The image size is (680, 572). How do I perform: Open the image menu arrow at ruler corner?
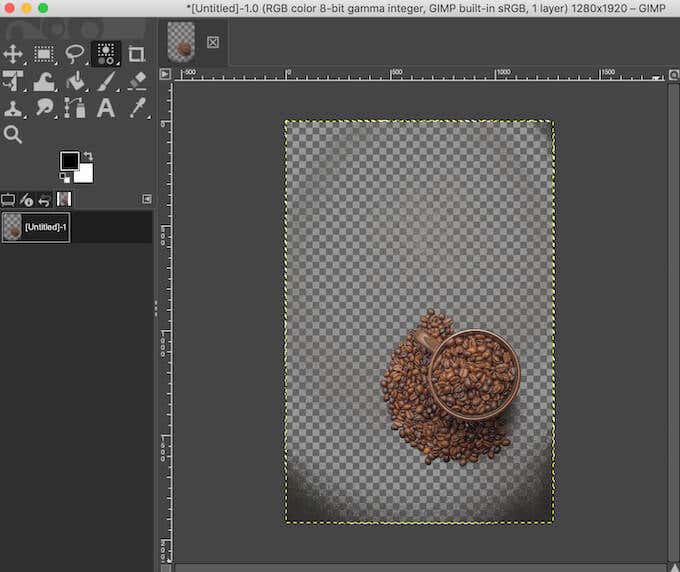pos(165,75)
